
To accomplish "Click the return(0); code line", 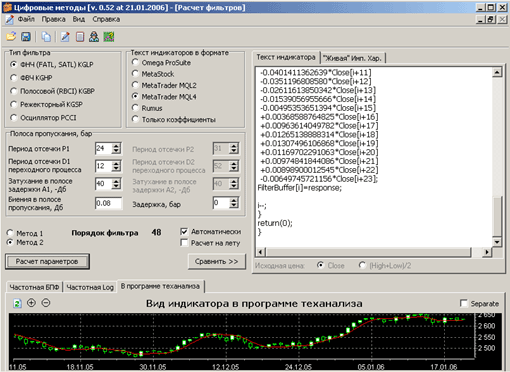I will coord(275,223).
